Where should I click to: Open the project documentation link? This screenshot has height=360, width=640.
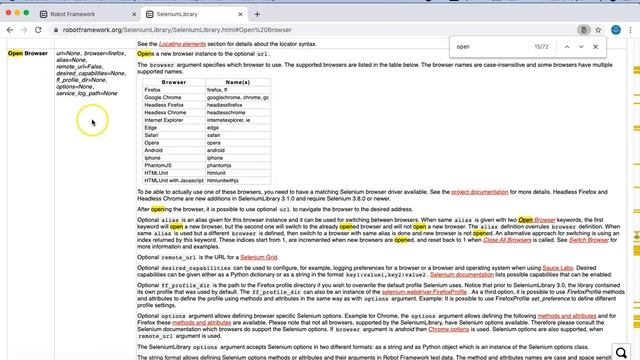click(480, 192)
